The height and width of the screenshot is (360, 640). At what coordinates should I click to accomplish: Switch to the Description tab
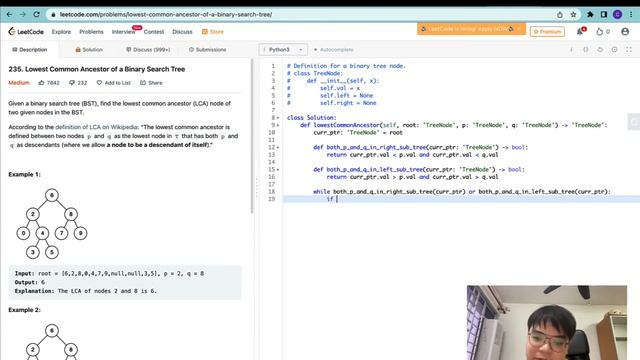coord(29,49)
